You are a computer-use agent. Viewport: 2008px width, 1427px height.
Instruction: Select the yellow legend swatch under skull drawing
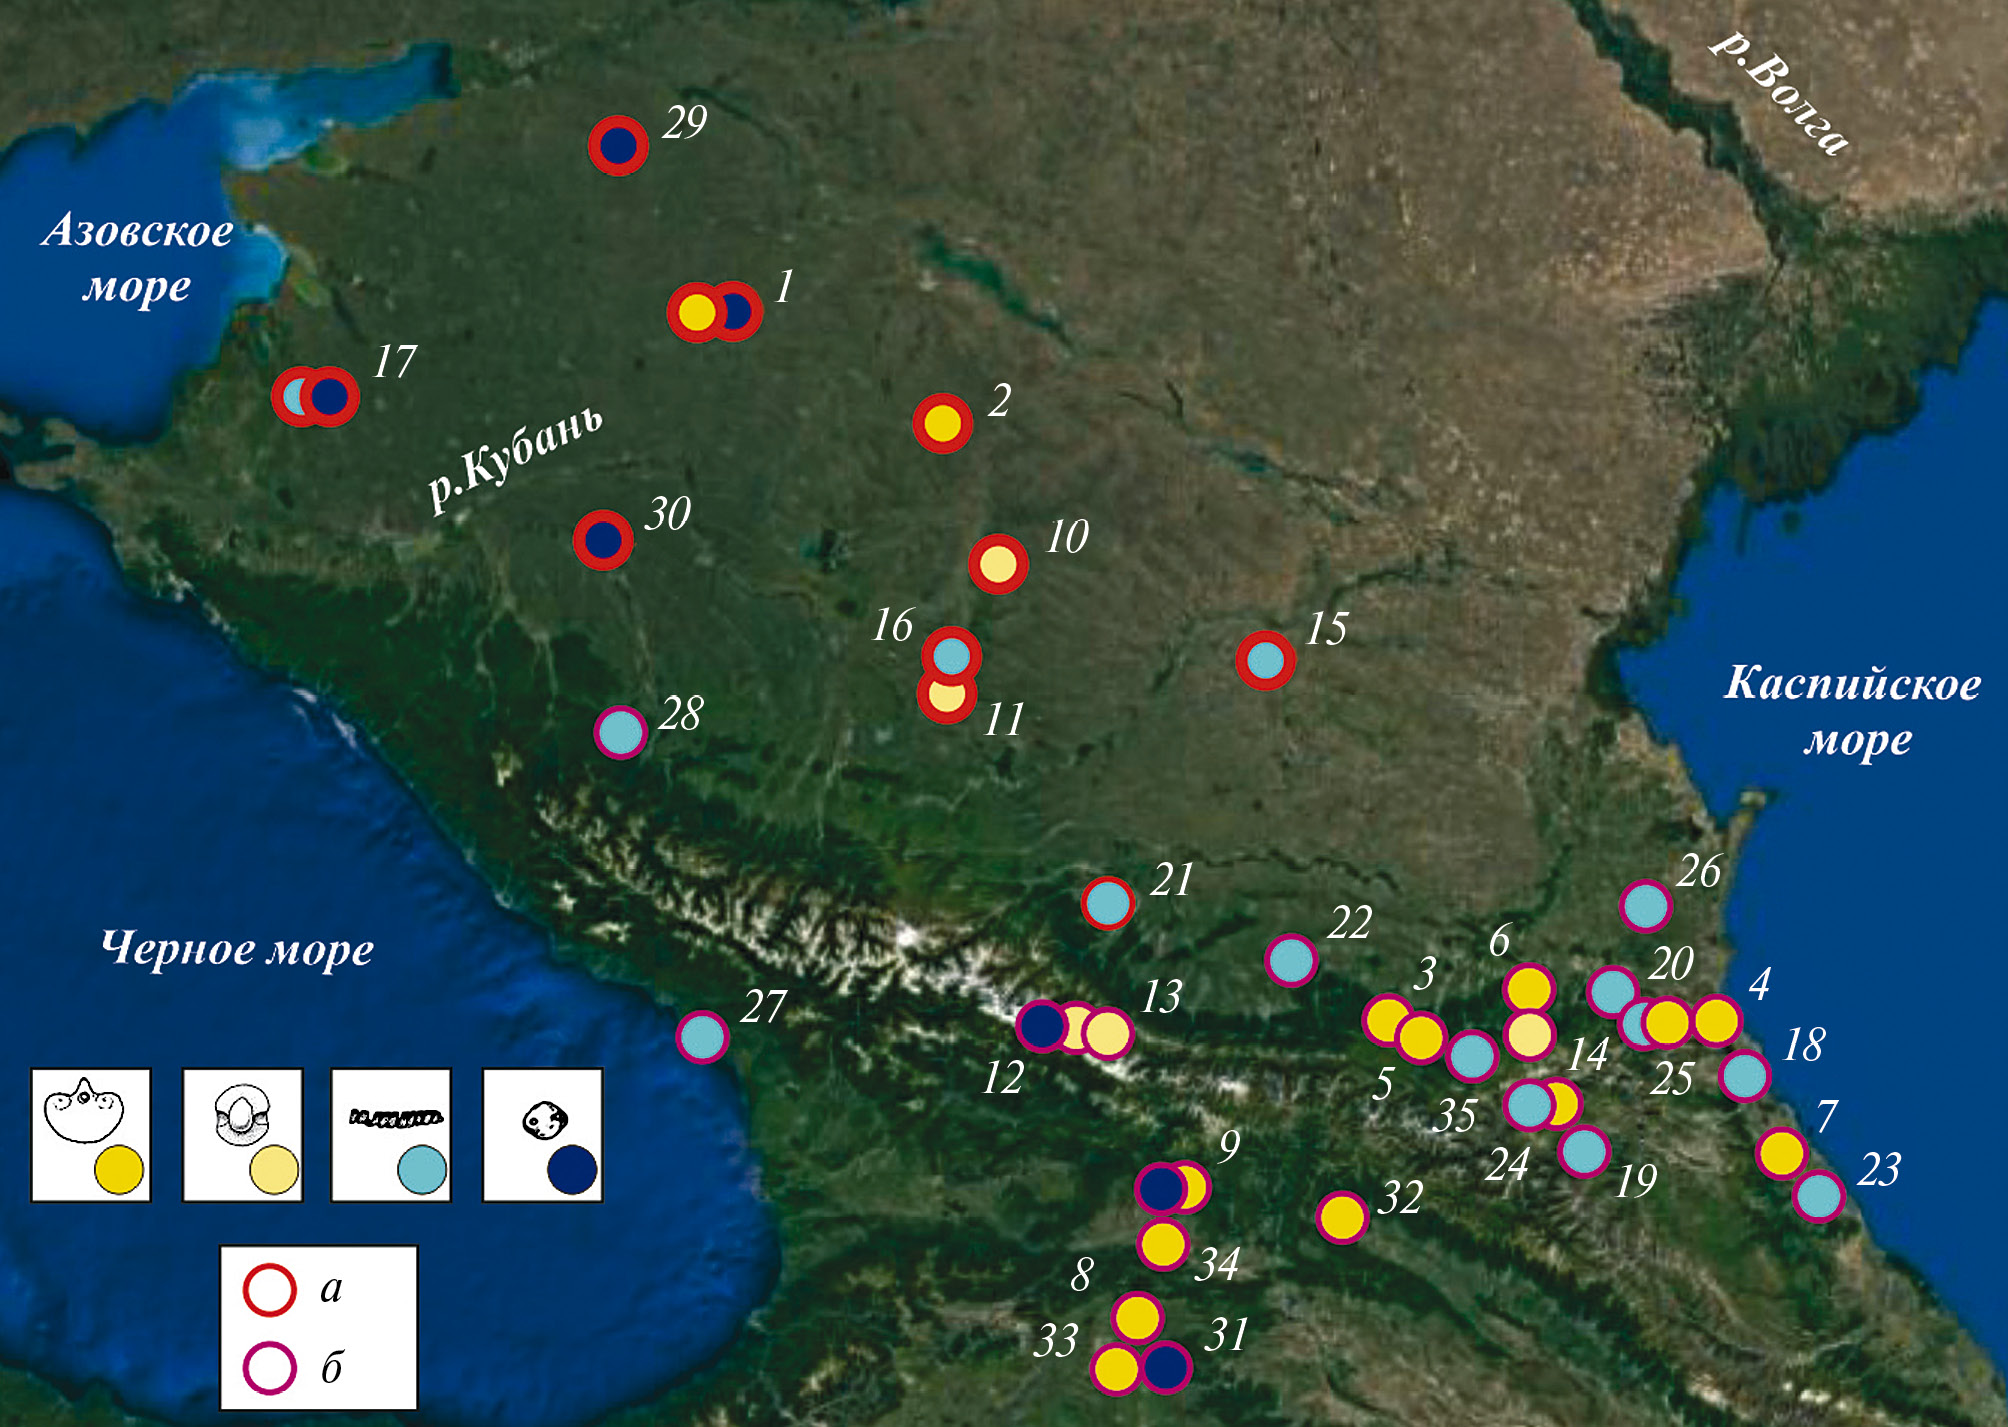pyautogui.click(x=119, y=1170)
